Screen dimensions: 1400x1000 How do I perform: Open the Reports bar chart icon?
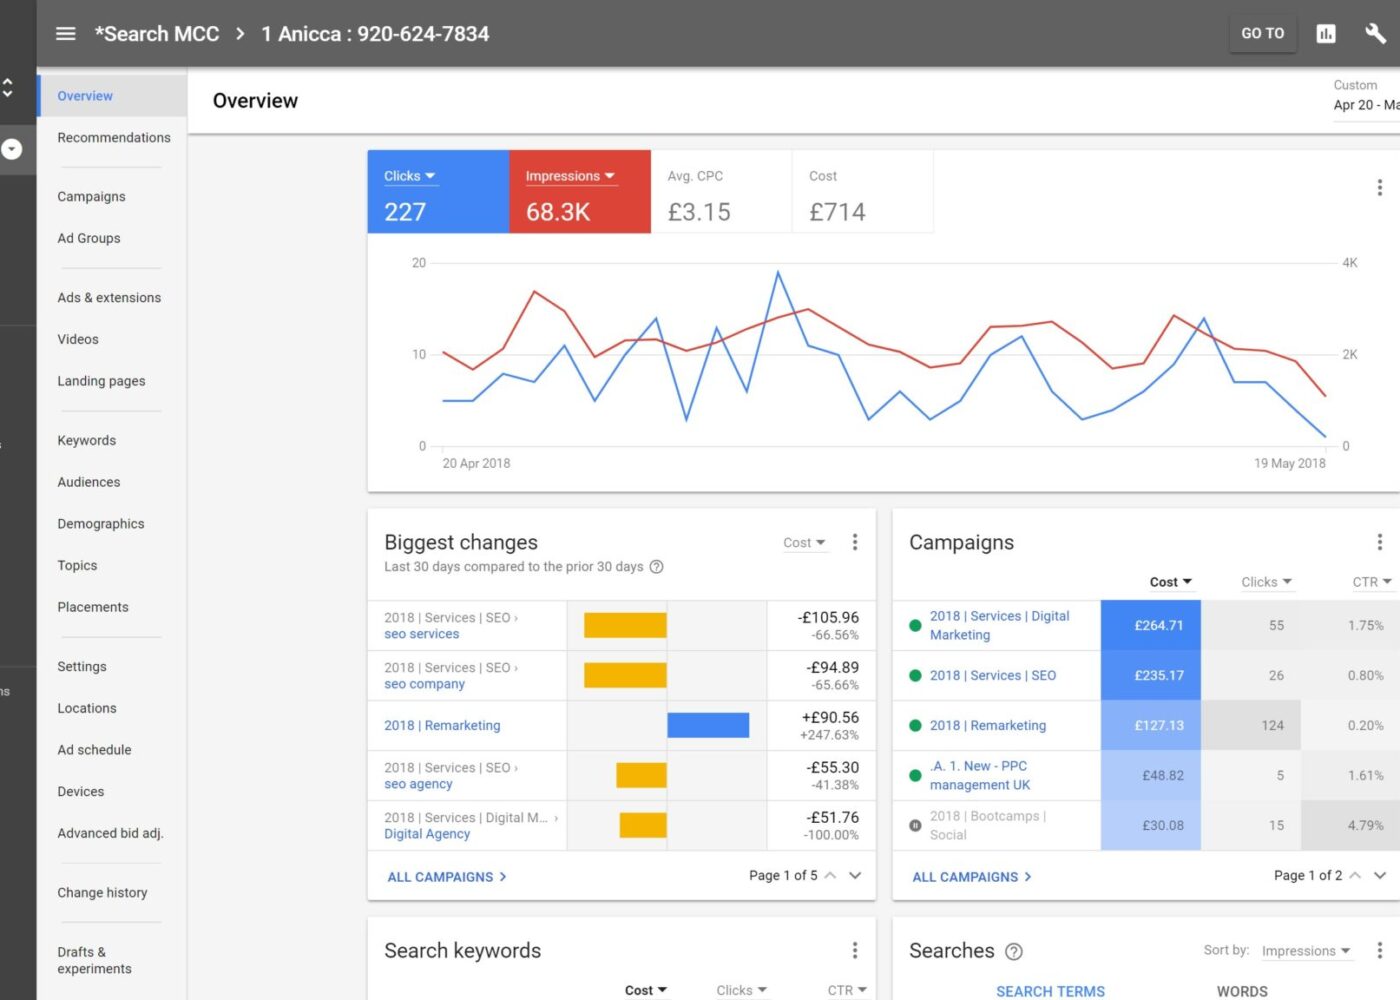1326,33
